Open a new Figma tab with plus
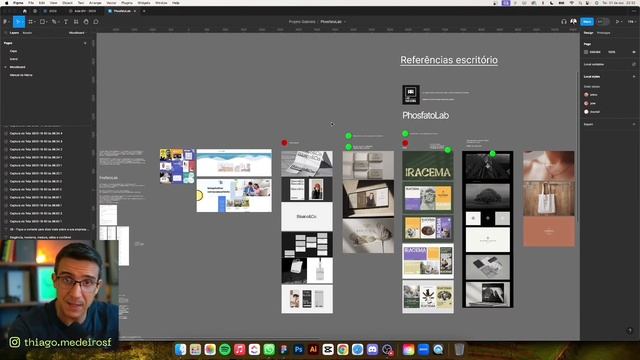The image size is (640, 360). pos(144,11)
